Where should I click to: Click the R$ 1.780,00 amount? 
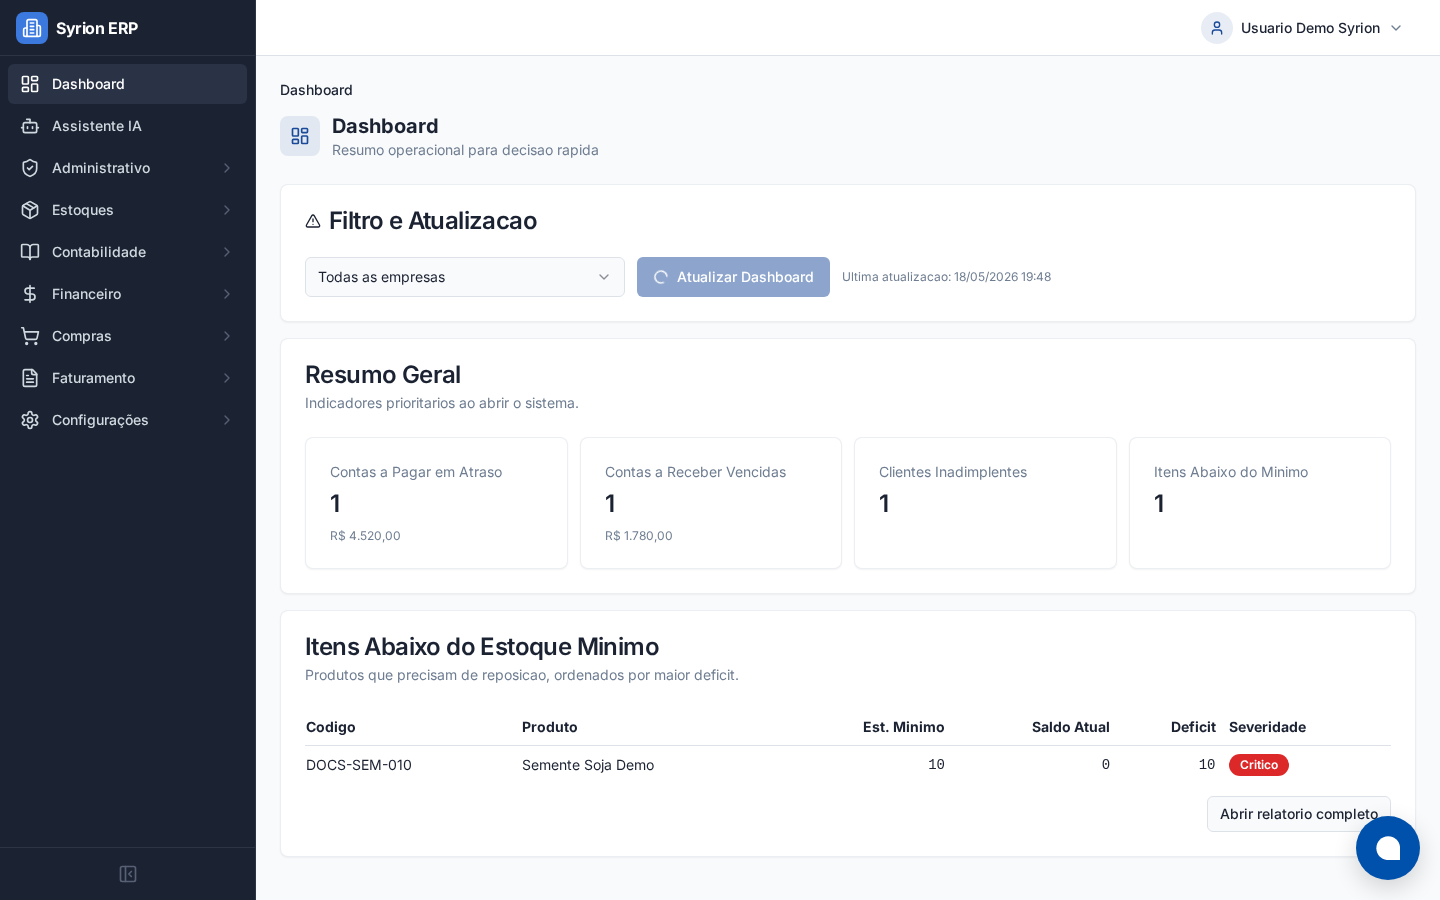639,536
